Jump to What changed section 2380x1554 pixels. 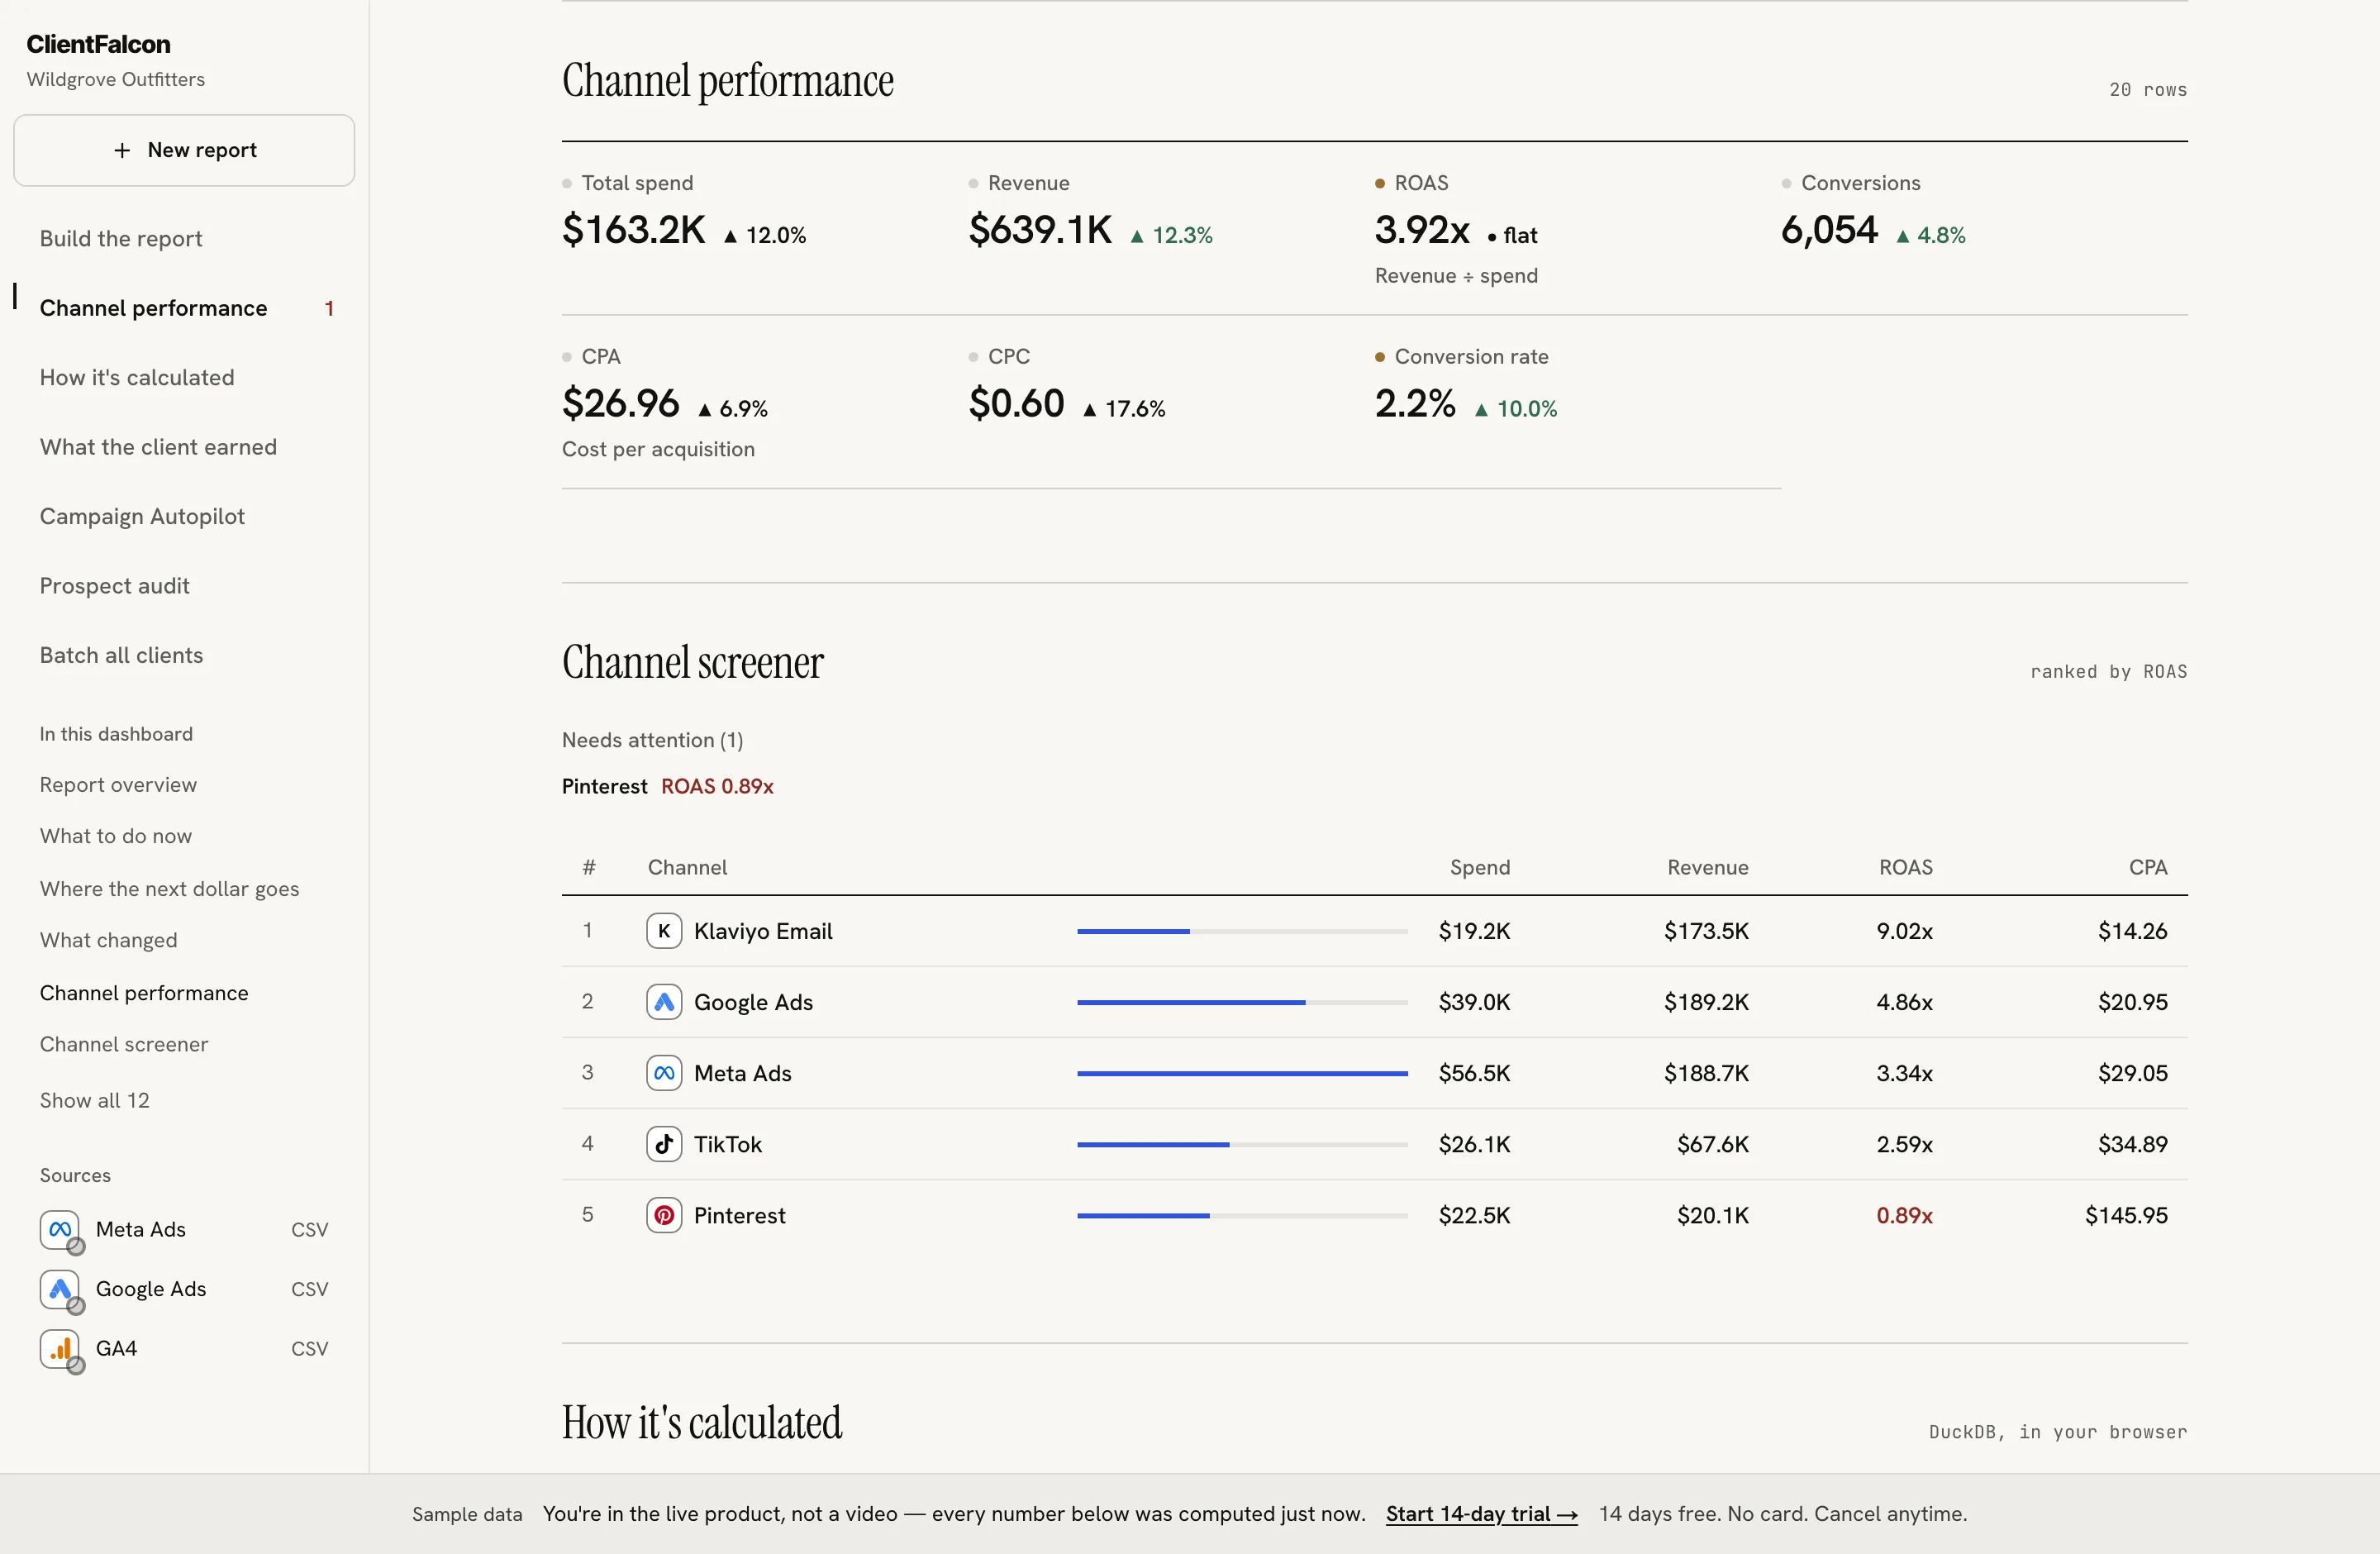(108, 940)
